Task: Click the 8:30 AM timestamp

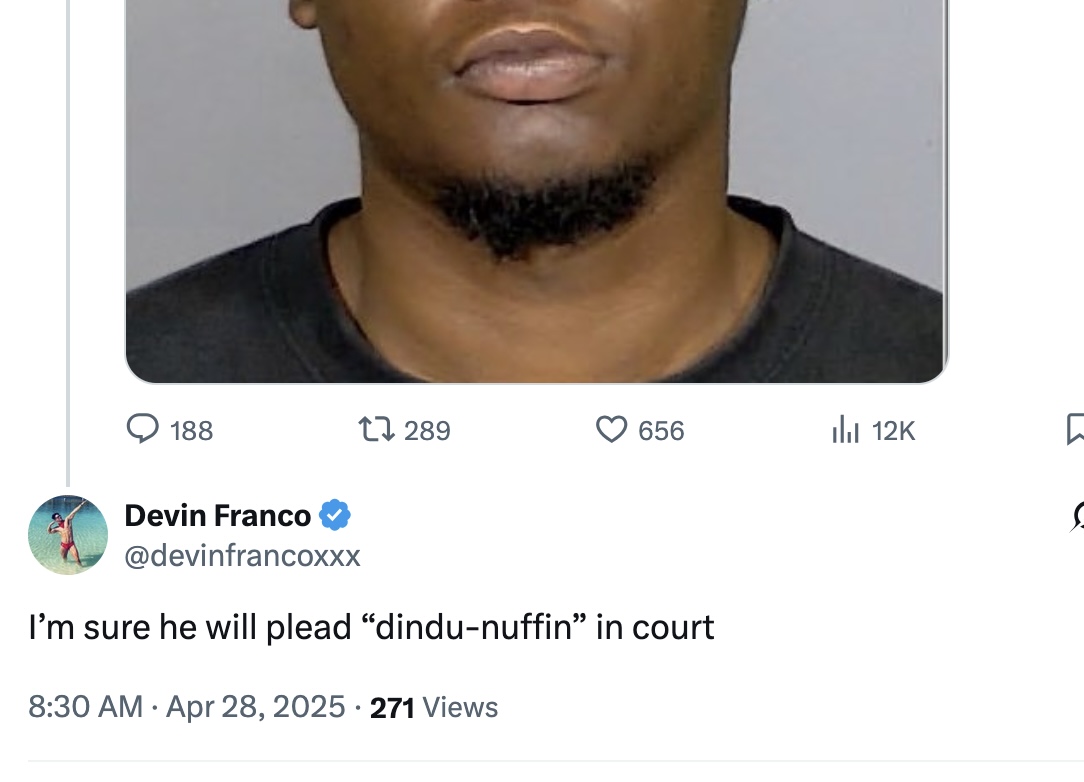Action: click(85, 707)
